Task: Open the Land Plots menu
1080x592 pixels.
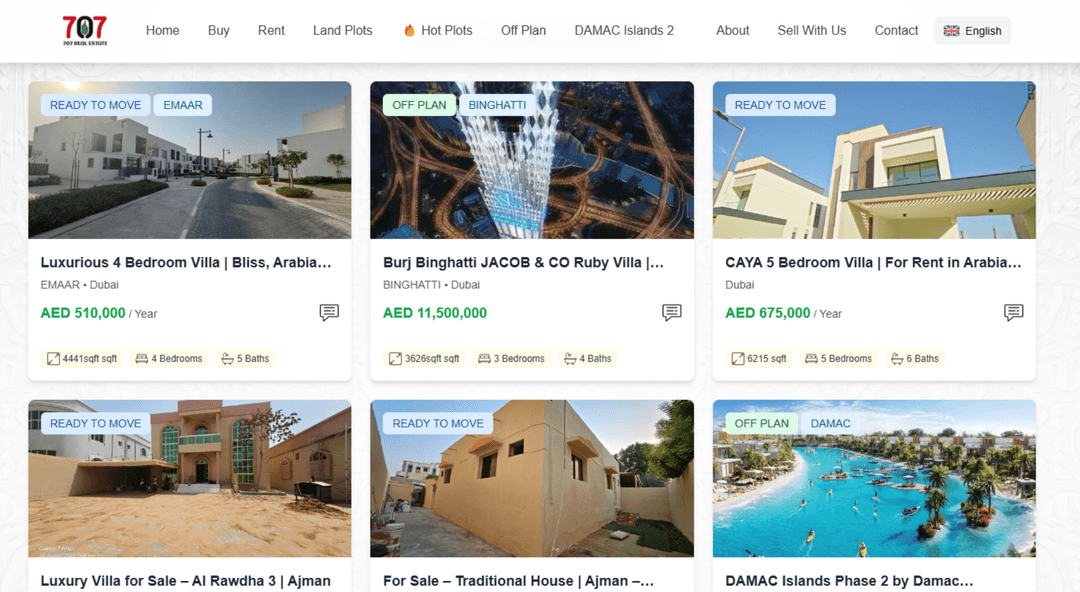Action: click(342, 30)
